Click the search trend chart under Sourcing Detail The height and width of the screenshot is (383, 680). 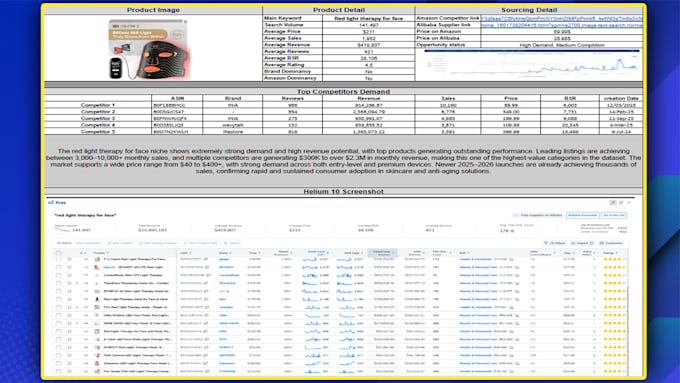531,65
